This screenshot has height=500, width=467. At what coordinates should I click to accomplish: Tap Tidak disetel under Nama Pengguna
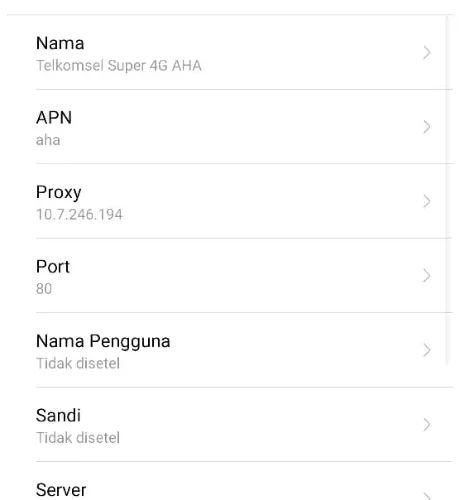(78, 363)
